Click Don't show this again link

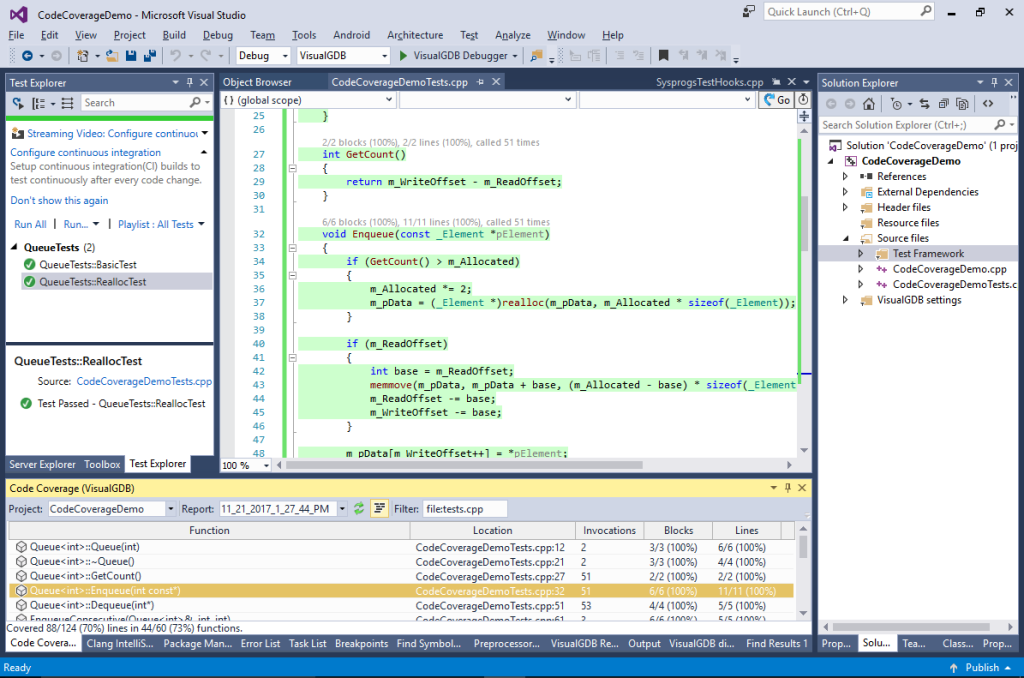(x=59, y=201)
